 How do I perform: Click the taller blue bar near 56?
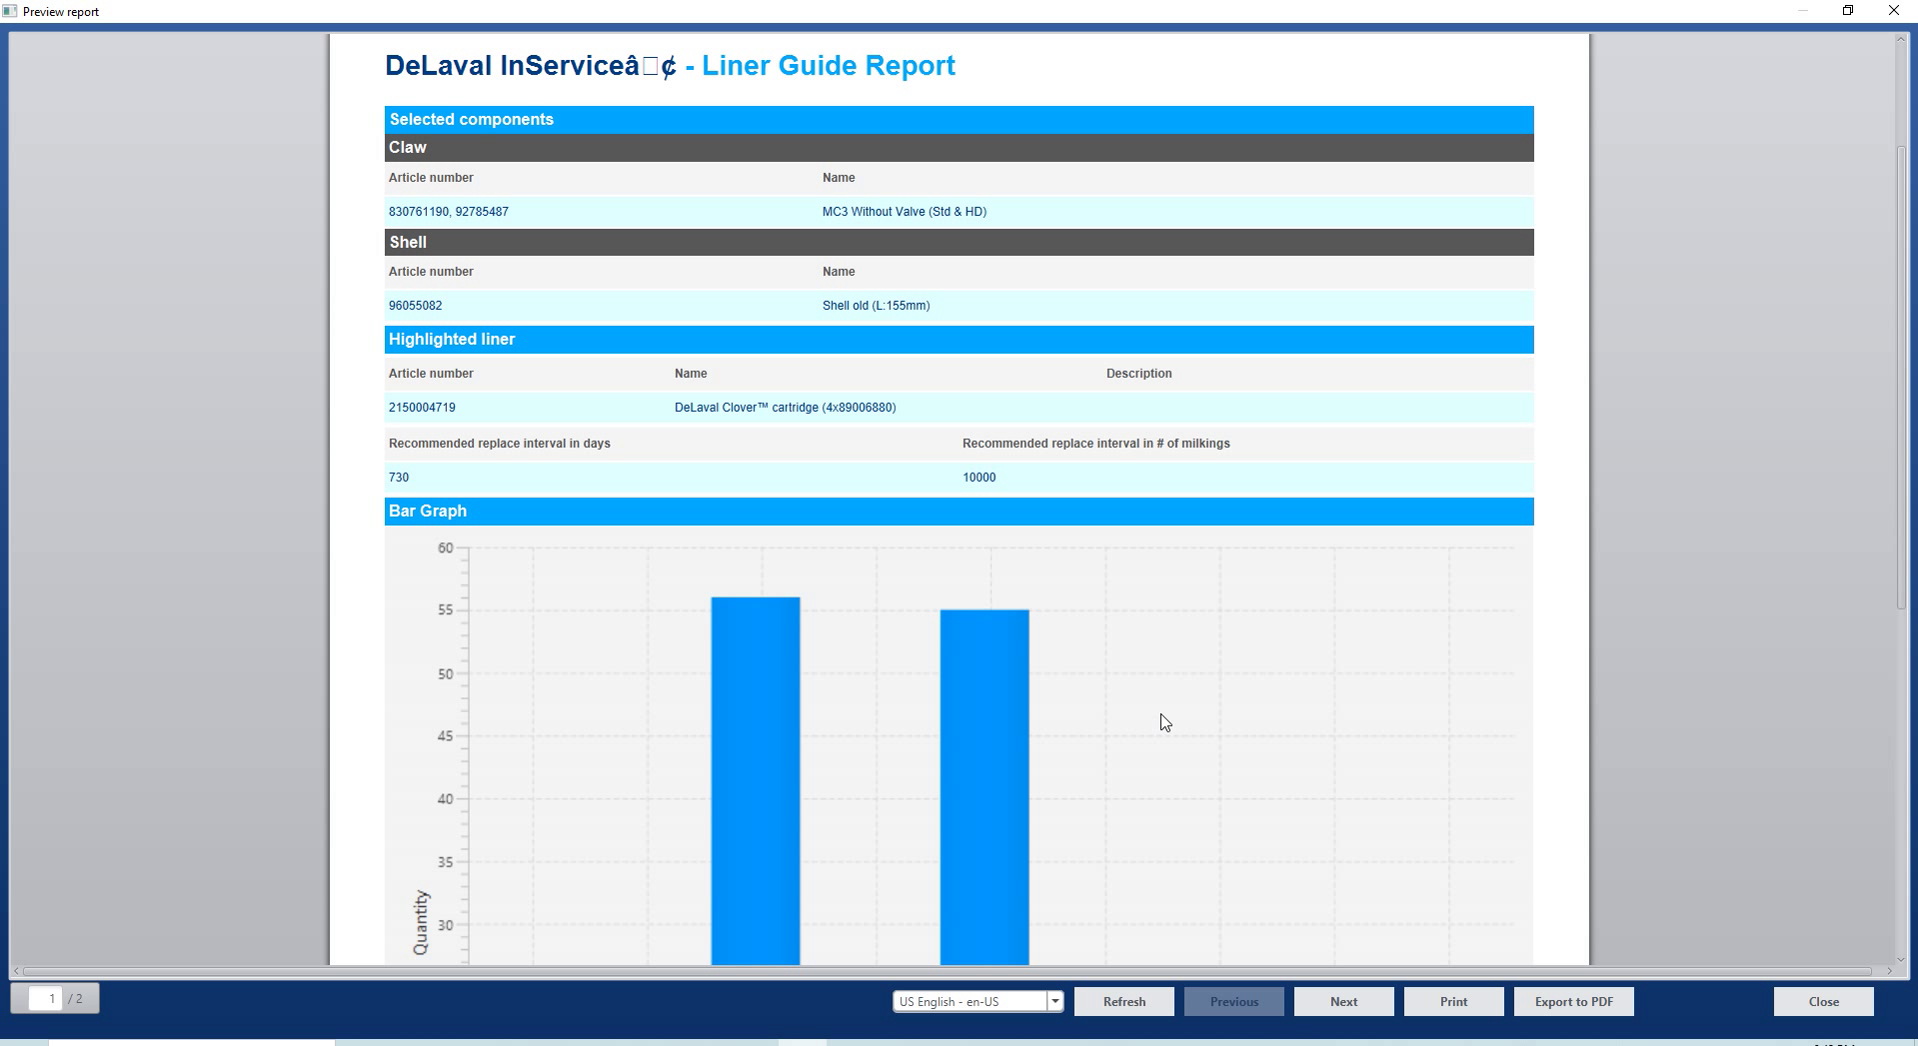[755, 781]
